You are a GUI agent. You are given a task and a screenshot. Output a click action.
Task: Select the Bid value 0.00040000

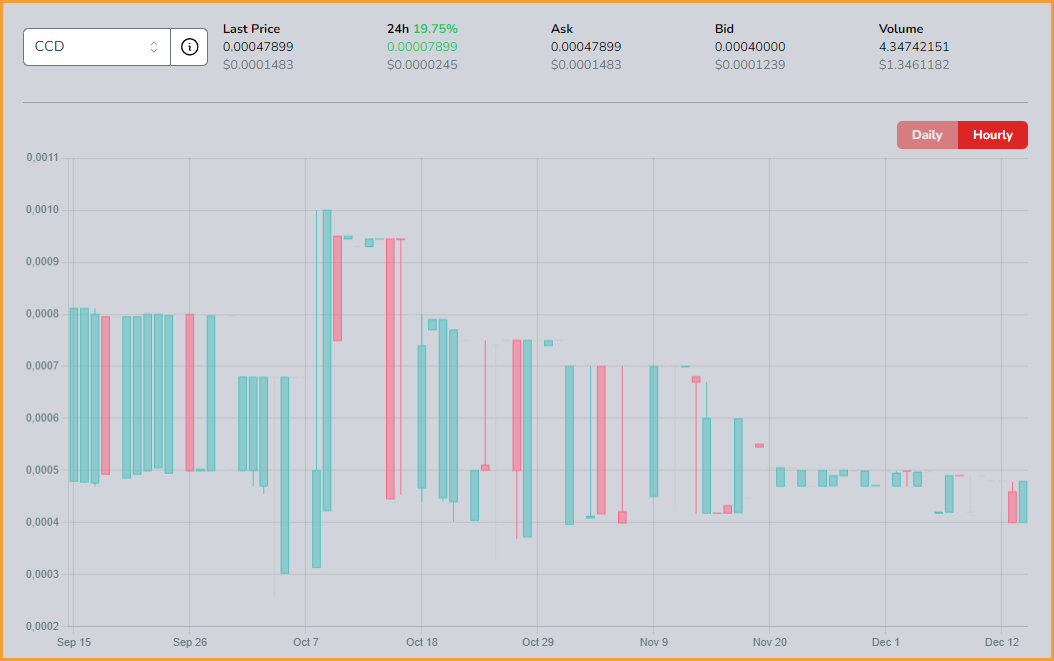[x=750, y=47]
